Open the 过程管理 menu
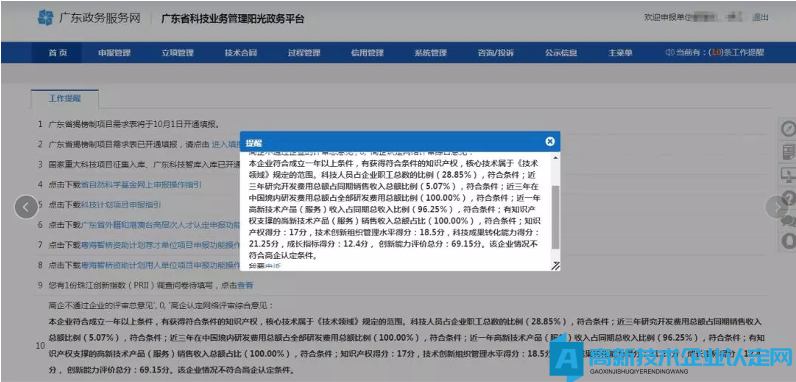The width and height of the screenshot is (796, 382). (x=304, y=53)
